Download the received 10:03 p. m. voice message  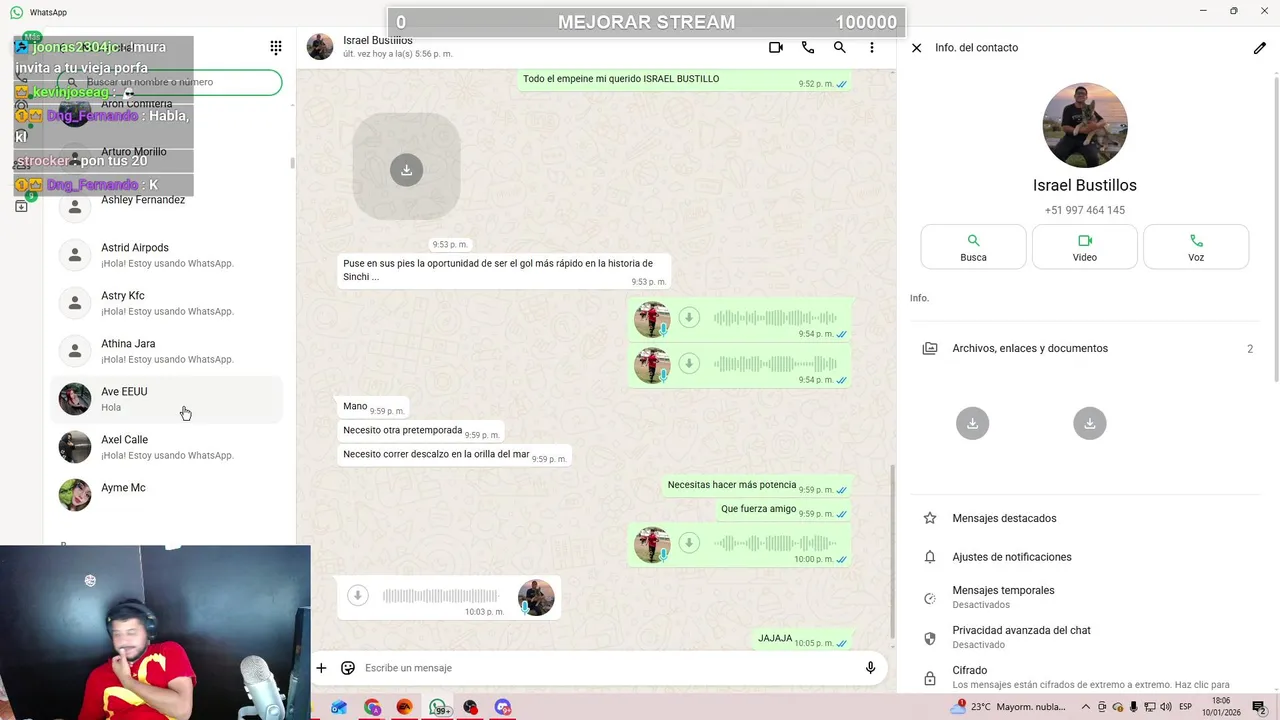(x=358, y=596)
